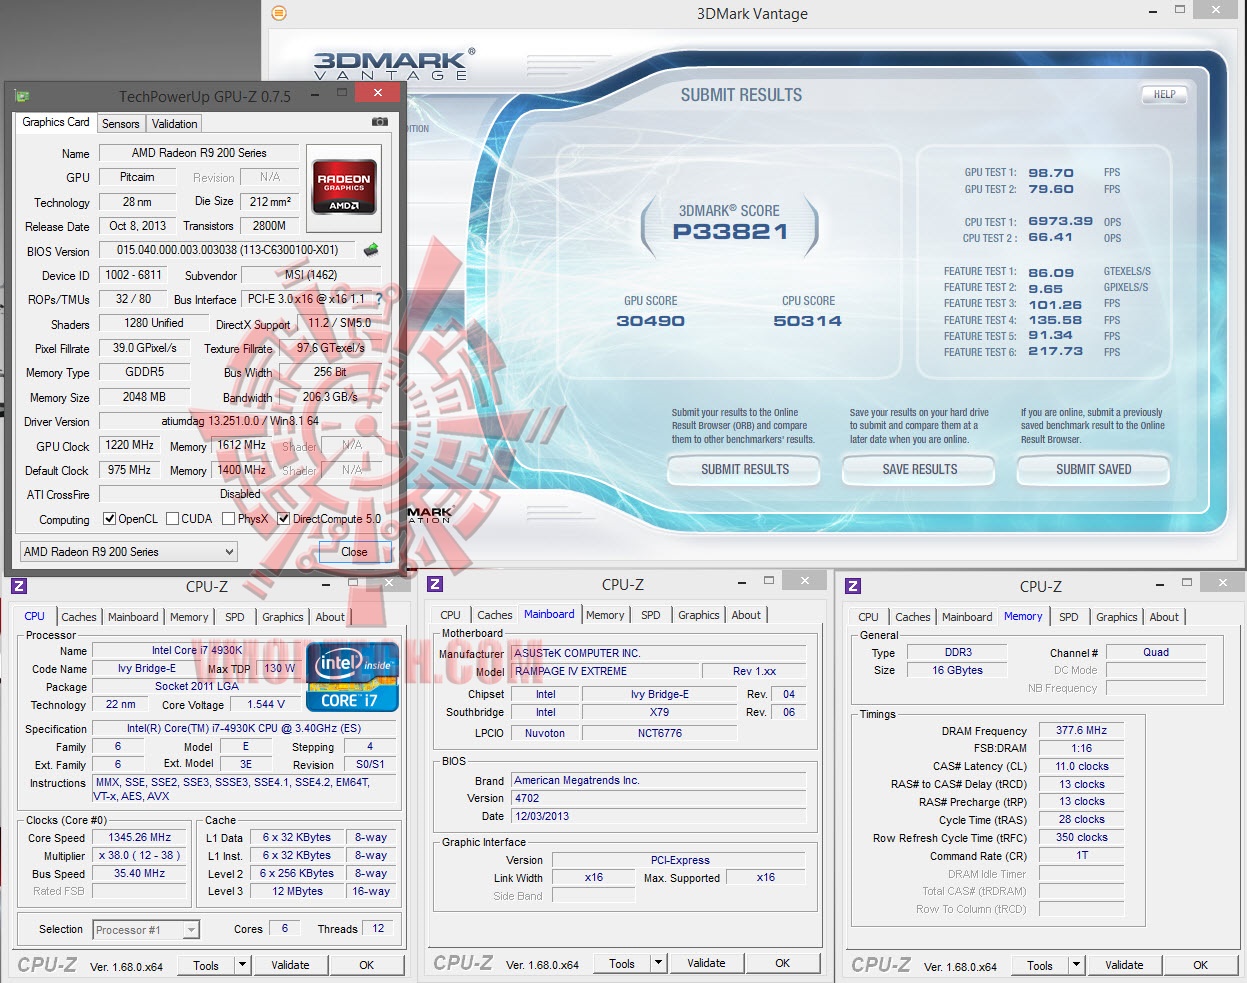Open the Caches tab in CPU window
1247x983 pixels.
coord(79,617)
